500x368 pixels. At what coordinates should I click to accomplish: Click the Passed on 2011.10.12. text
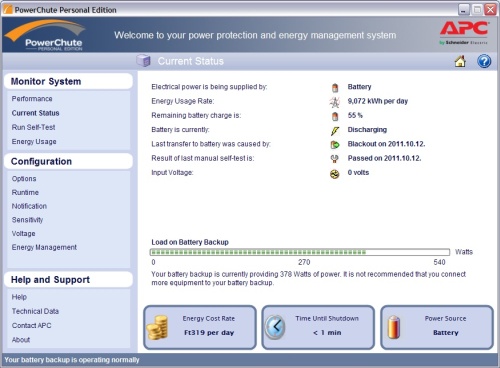tap(384, 158)
